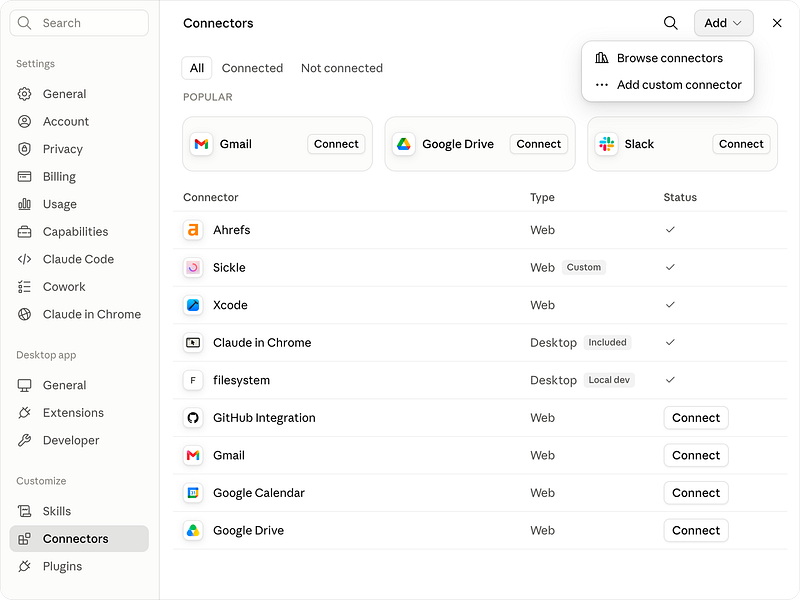Click the Custom badge on Sickle row
The image size is (800, 600).
[584, 267]
